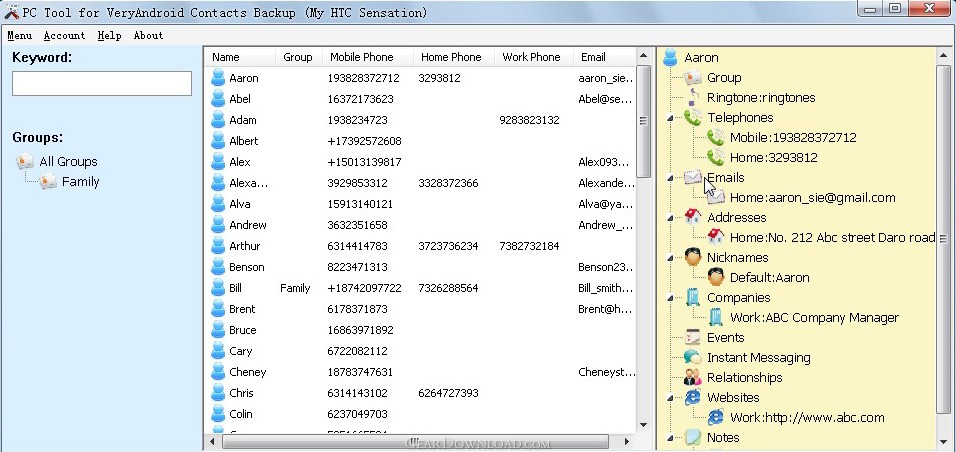The height and width of the screenshot is (452, 956).
Task: Collapse the Notes tree node
Action: [x=671, y=438]
